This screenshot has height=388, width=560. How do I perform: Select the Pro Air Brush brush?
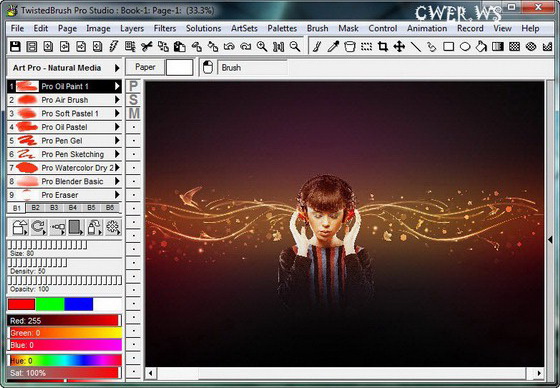click(x=64, y=100)
